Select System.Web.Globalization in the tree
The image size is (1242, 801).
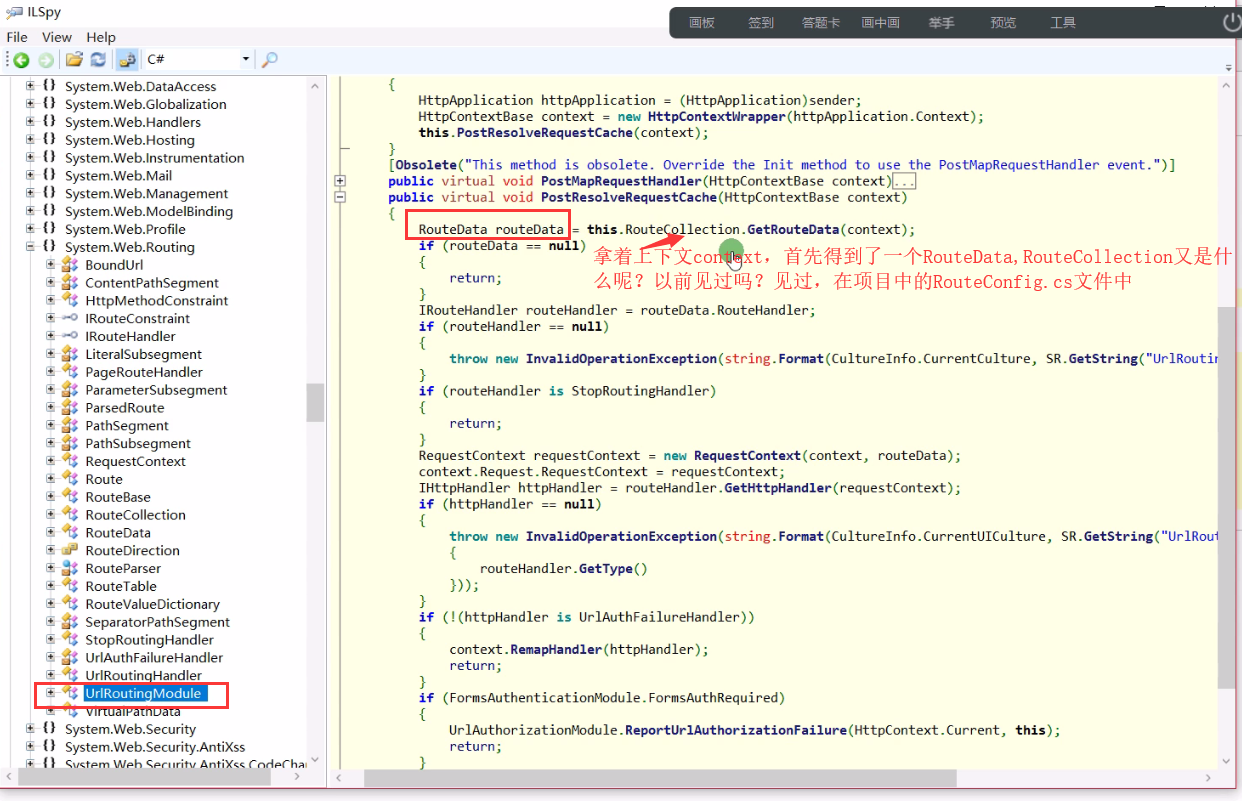[x=146, y=104]
